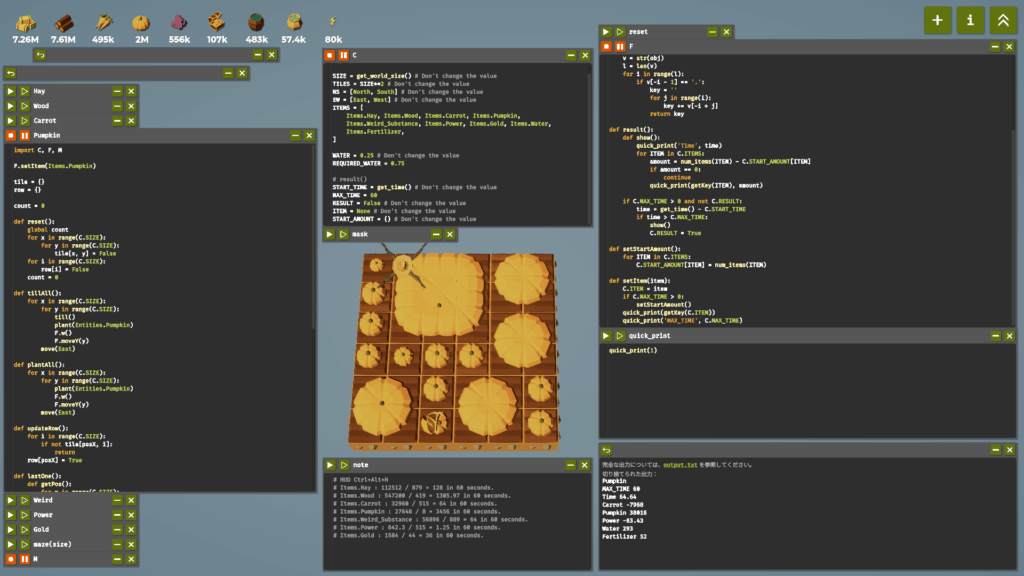Screen dimensions: 1024x576
Task: Click the wood logs resource icon
Action: coord(63,21)
